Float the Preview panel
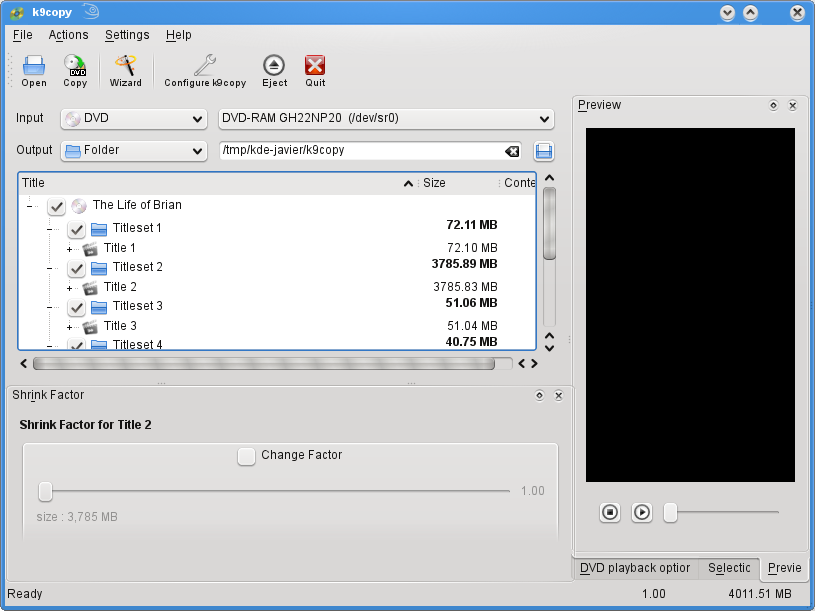Viewport: 815px width, 611px height. click(x=773, y=105)
